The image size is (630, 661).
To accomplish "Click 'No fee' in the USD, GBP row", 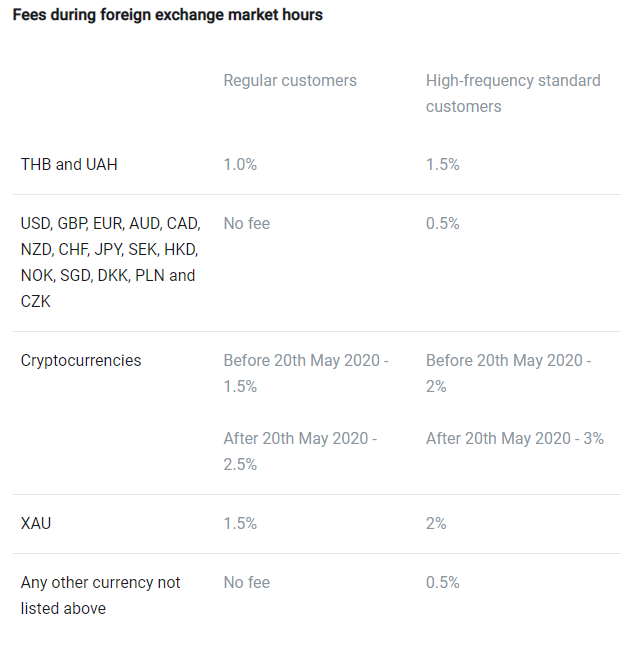I will point(247,223).
